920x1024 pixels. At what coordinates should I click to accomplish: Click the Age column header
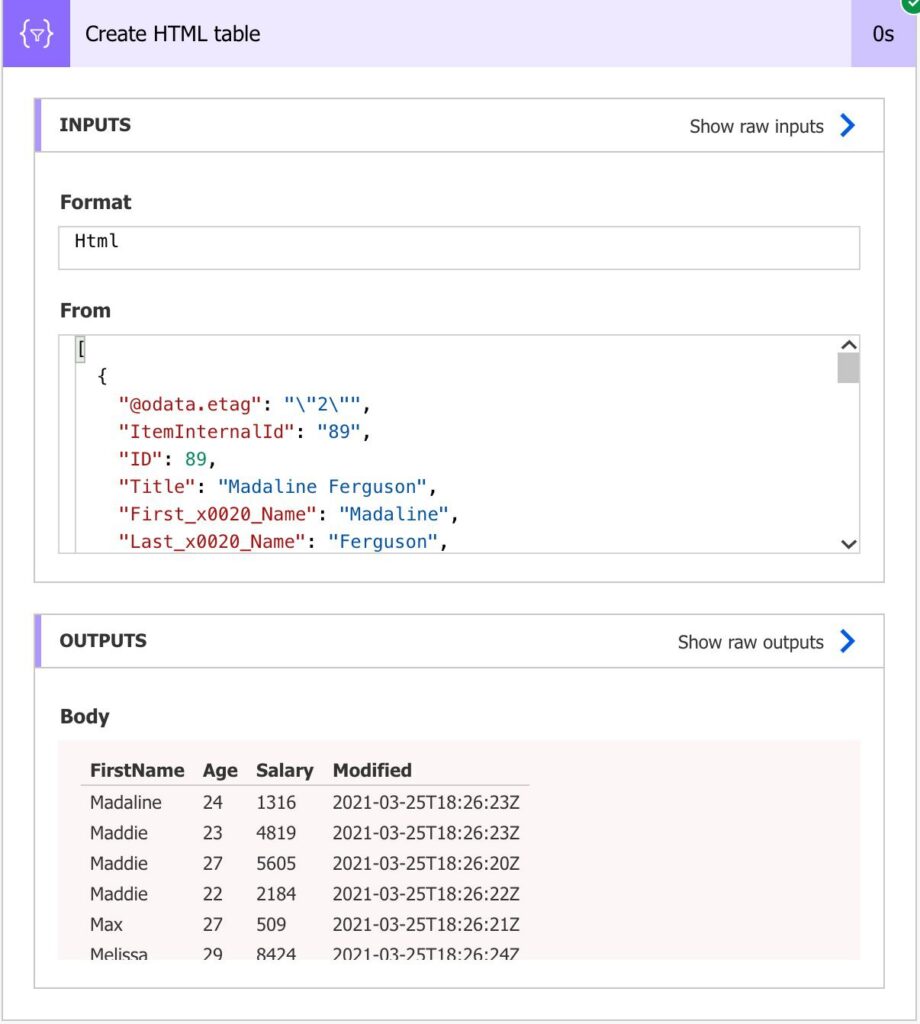[x=220, y=771]
